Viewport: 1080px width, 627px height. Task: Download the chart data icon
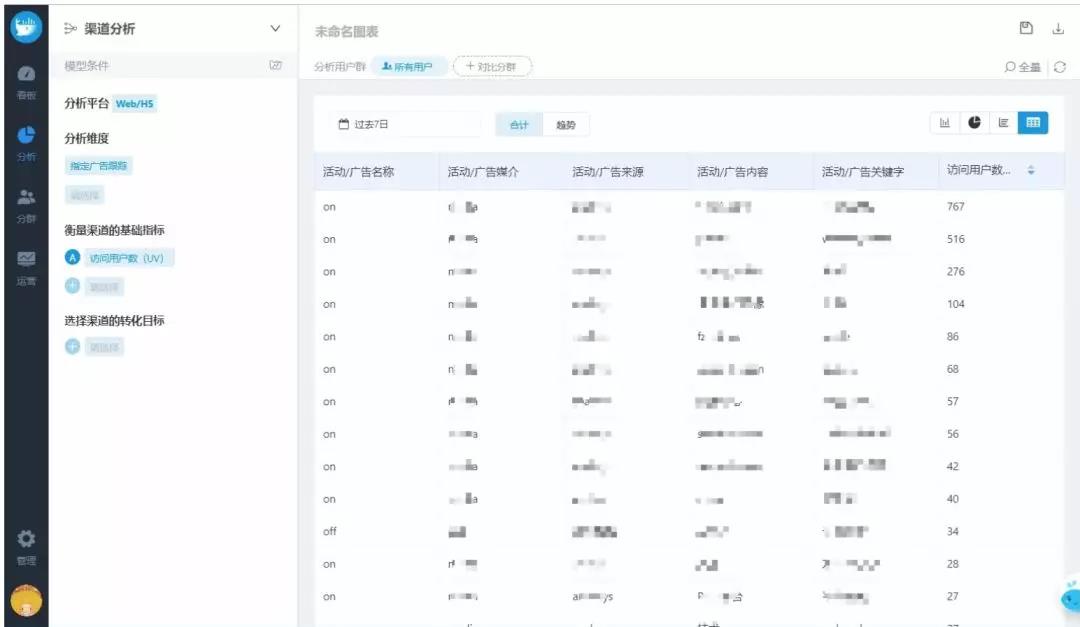pos(1058,28)
